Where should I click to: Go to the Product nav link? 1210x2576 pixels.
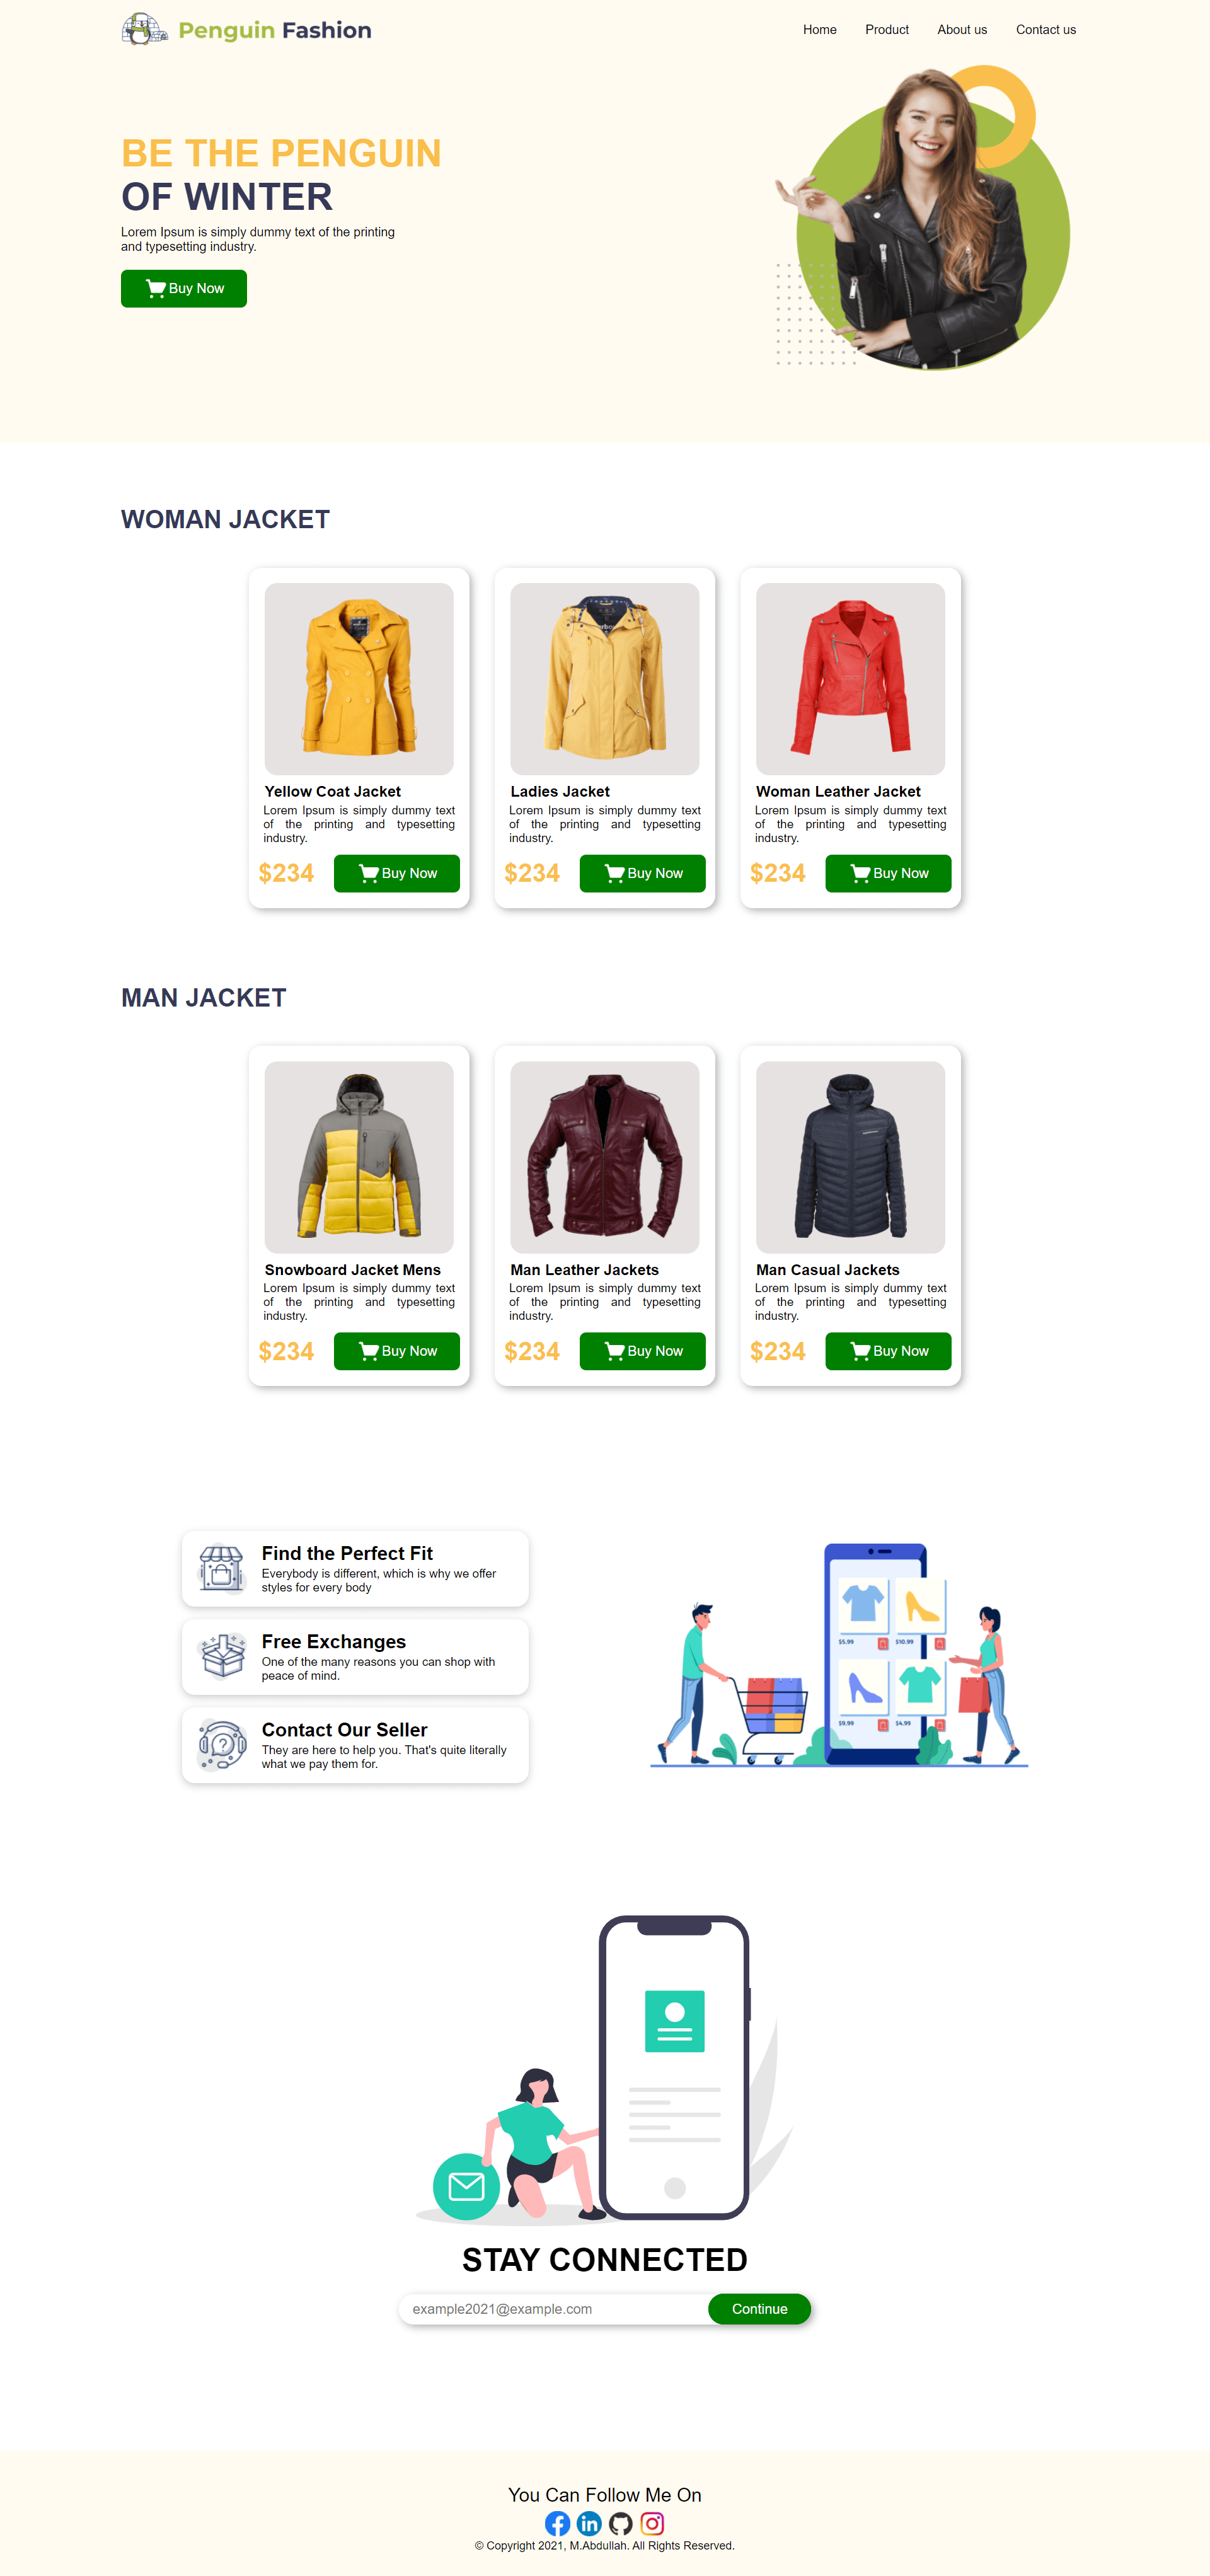[x=886, y=30]
